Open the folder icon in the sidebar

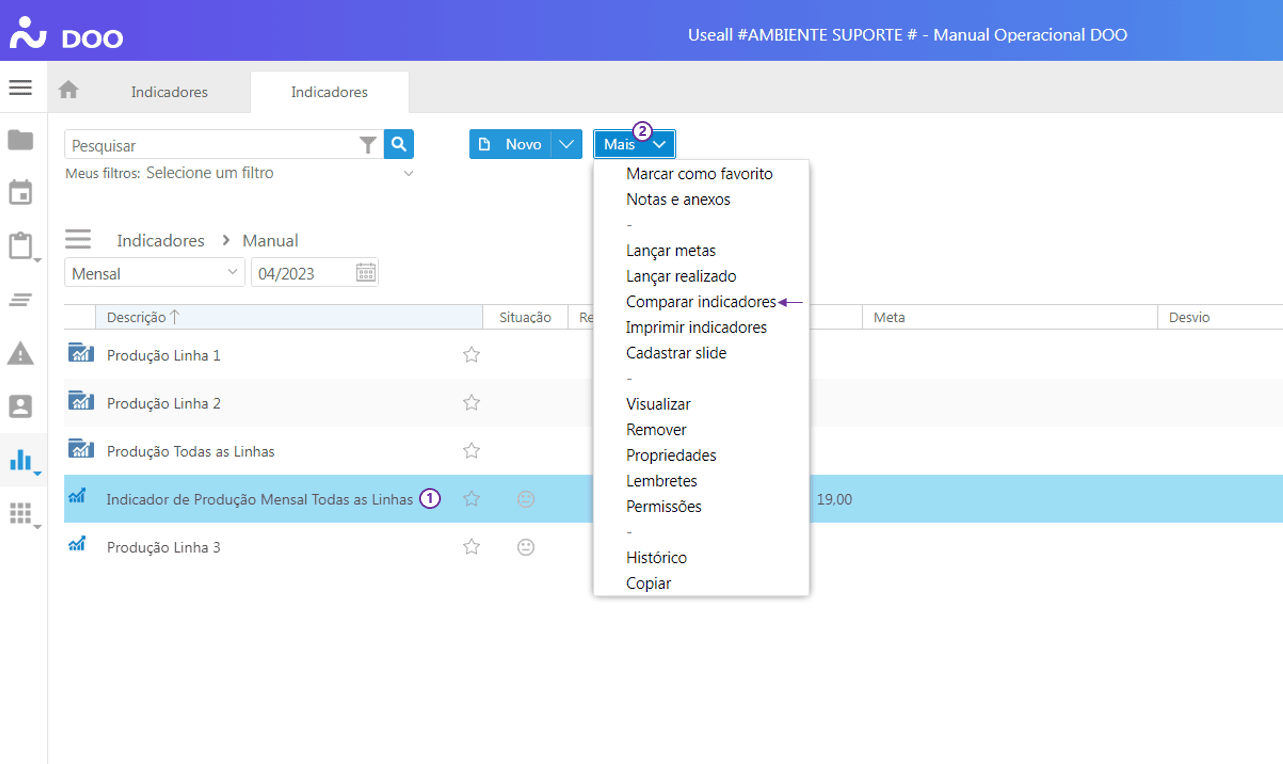tap(20, 140)
